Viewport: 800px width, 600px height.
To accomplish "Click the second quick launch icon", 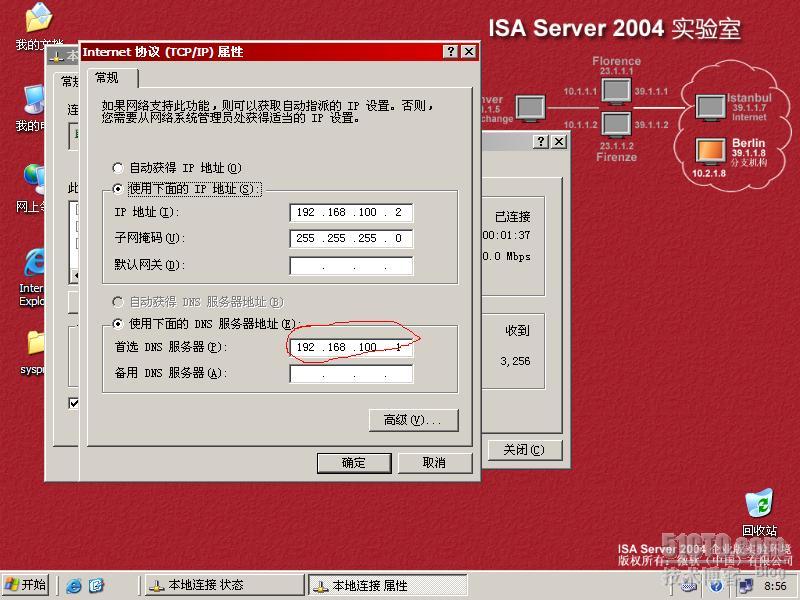I will click(96, 586).
